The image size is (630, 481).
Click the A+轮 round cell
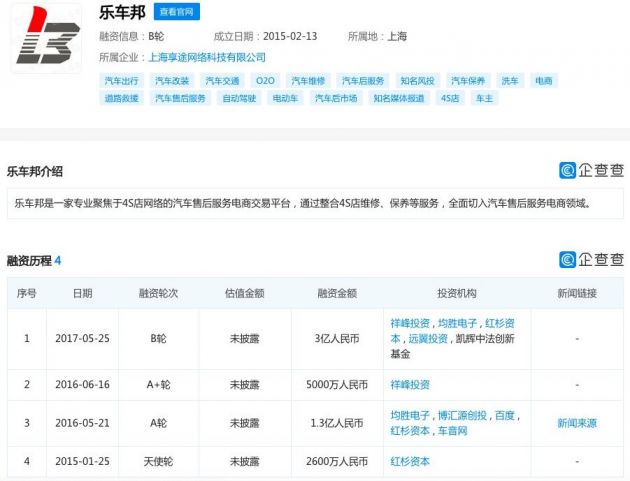click(158, 385)
